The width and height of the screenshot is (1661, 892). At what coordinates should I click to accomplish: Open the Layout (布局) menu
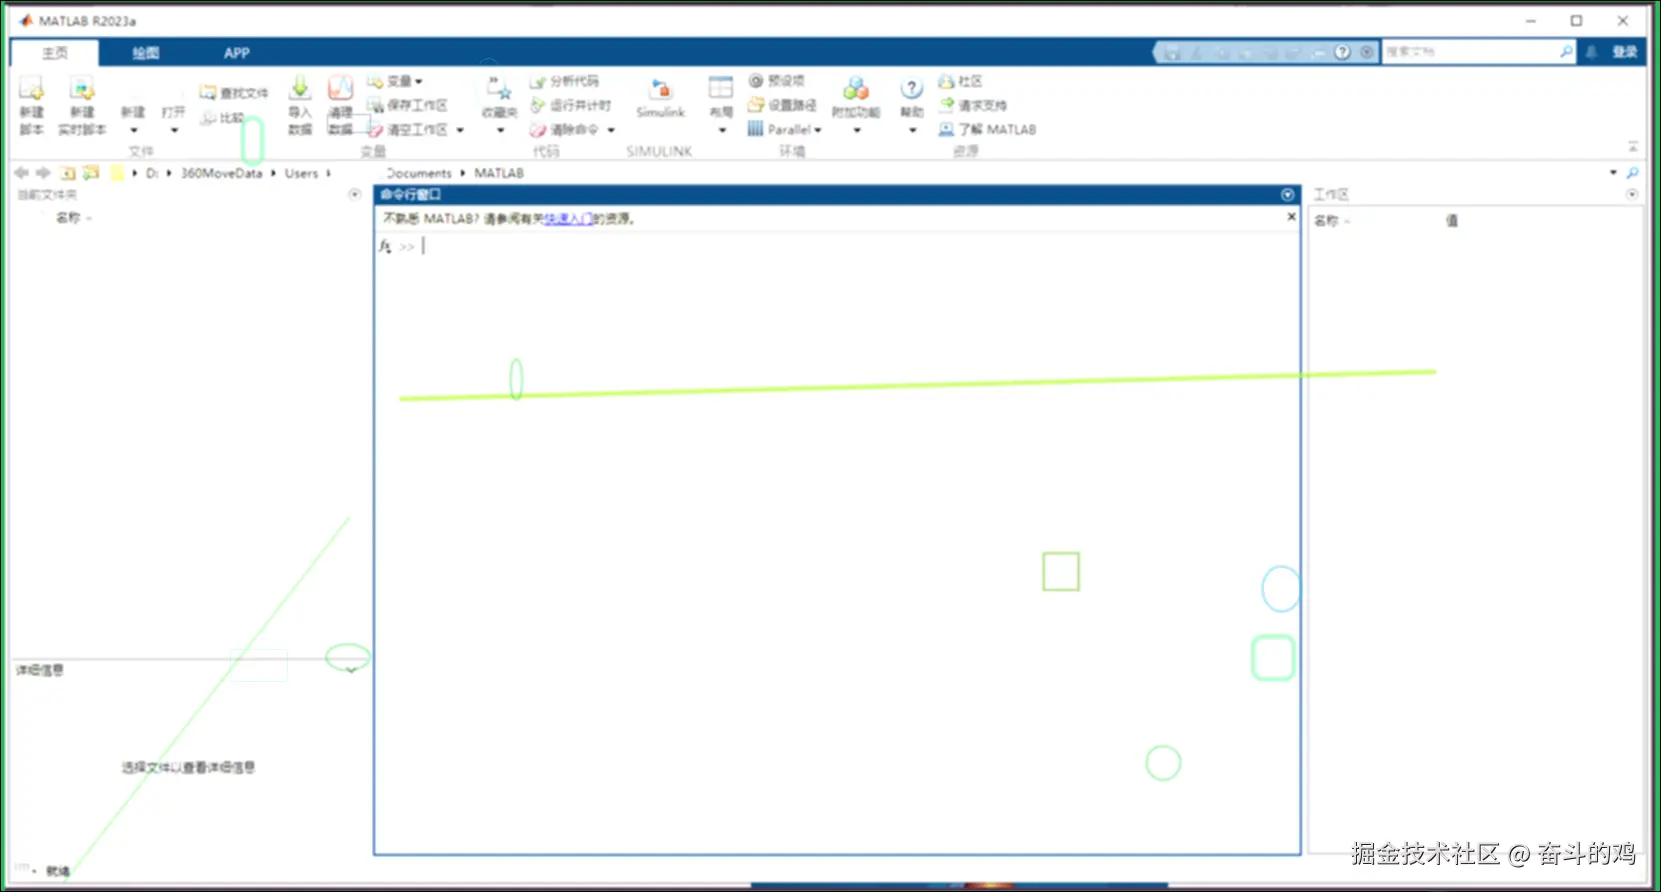(x=721, y=105)
